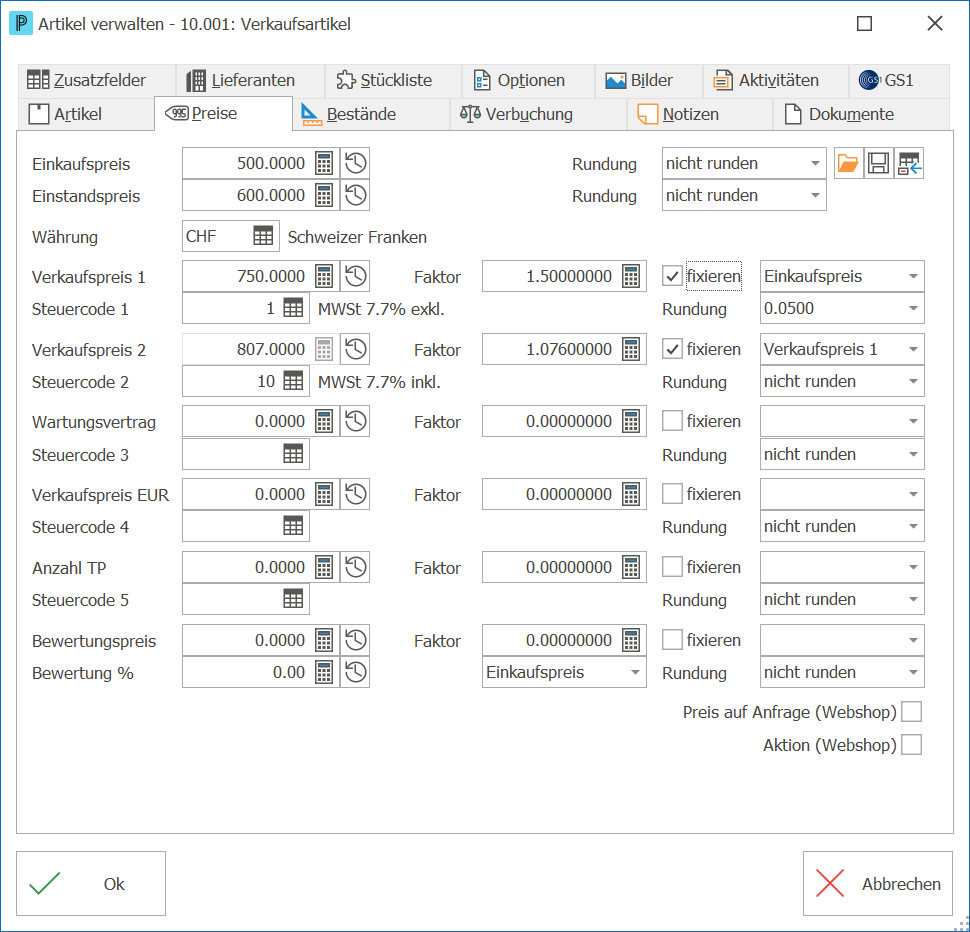Viewport: 970px width, 932px height.
Task: Open calculator for Einstandspreis field
Action: [324, 195]
